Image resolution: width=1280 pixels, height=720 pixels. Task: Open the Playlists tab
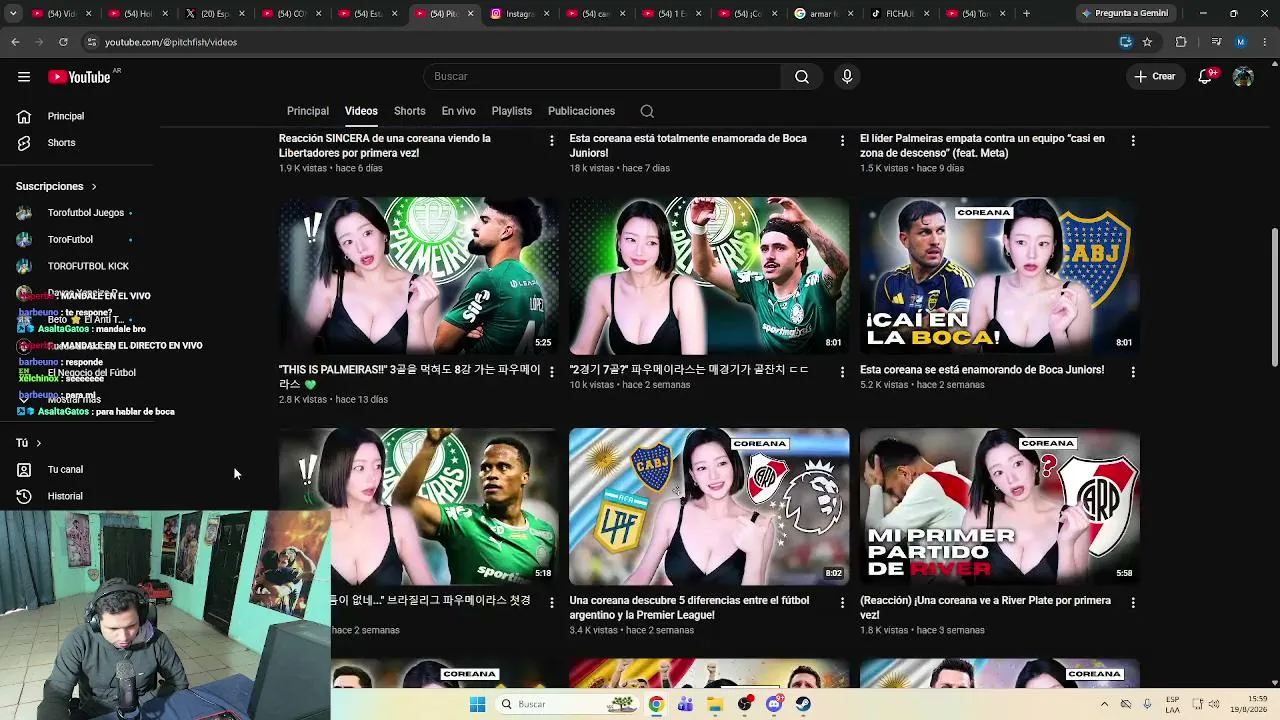coord(512,111)
